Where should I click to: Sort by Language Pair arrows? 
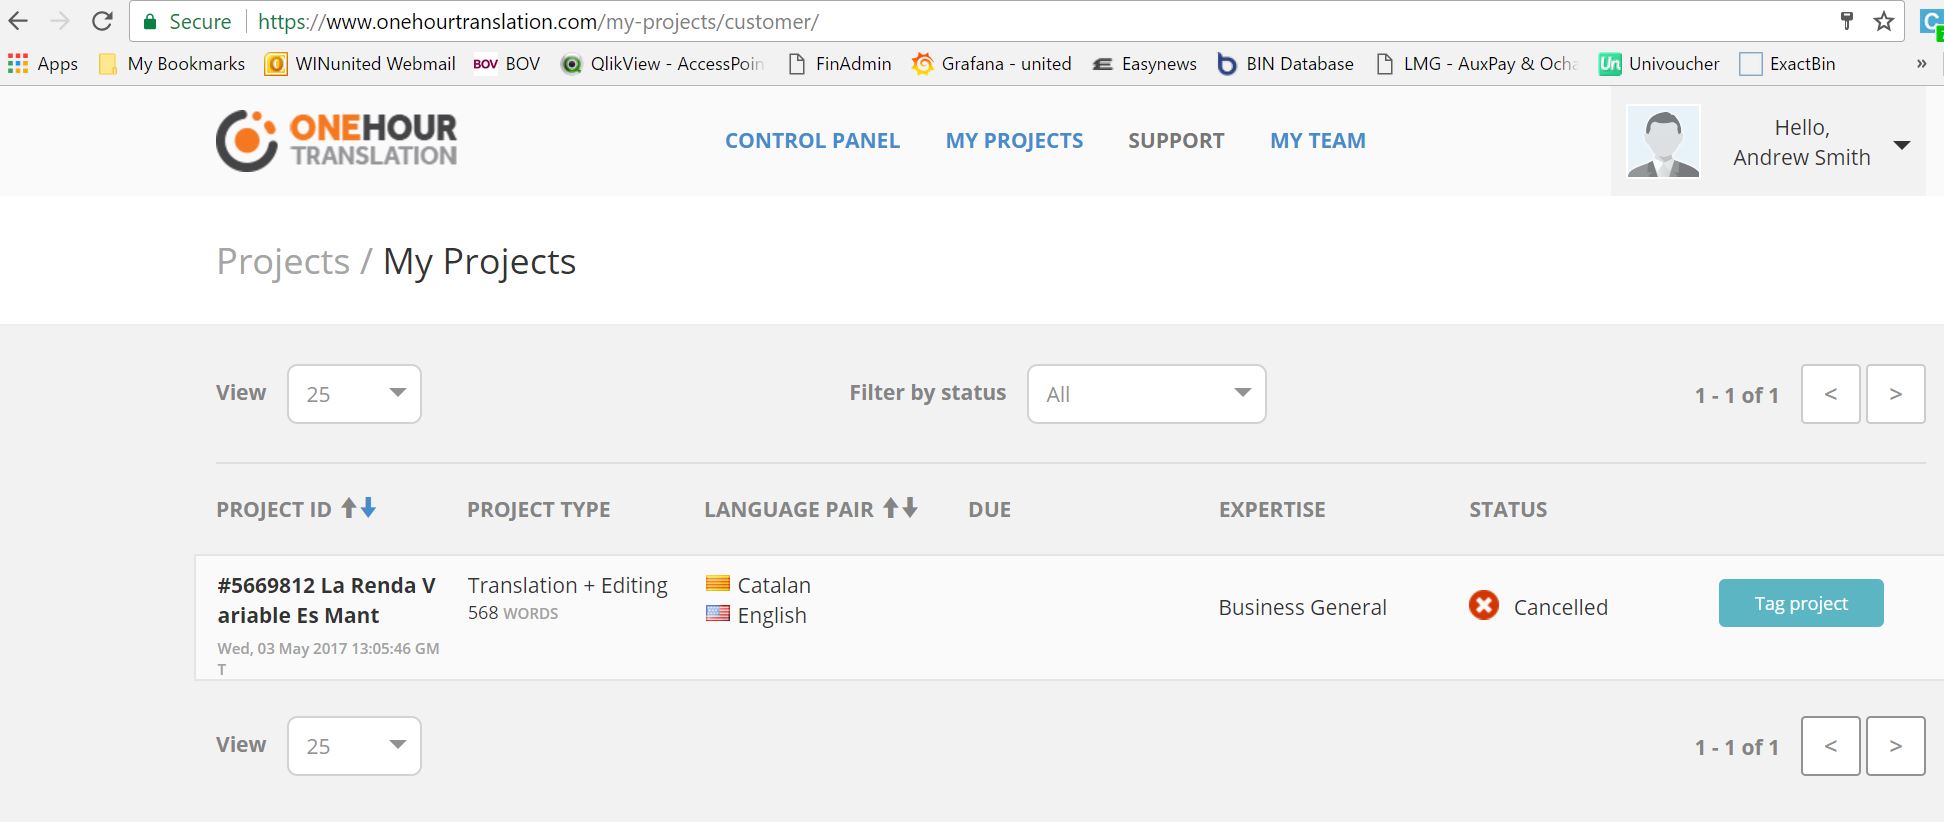click(x=899, y=508)
